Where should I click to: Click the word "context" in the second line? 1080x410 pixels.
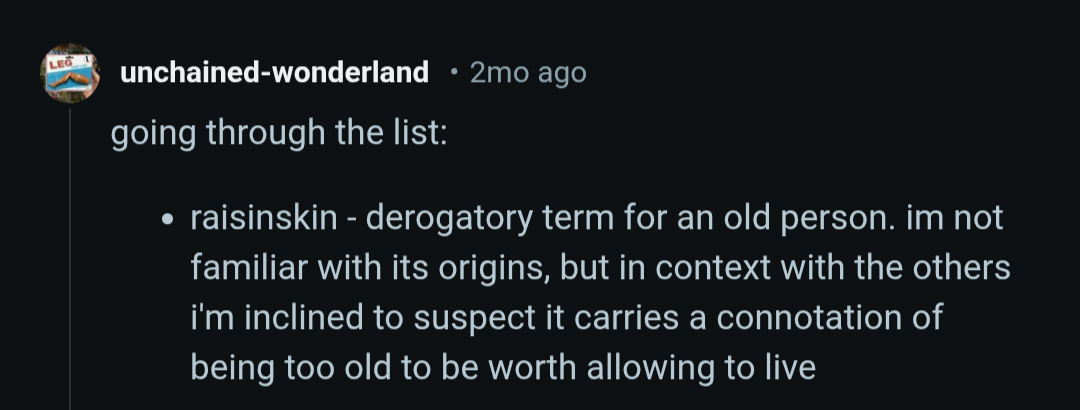point(744,269)
